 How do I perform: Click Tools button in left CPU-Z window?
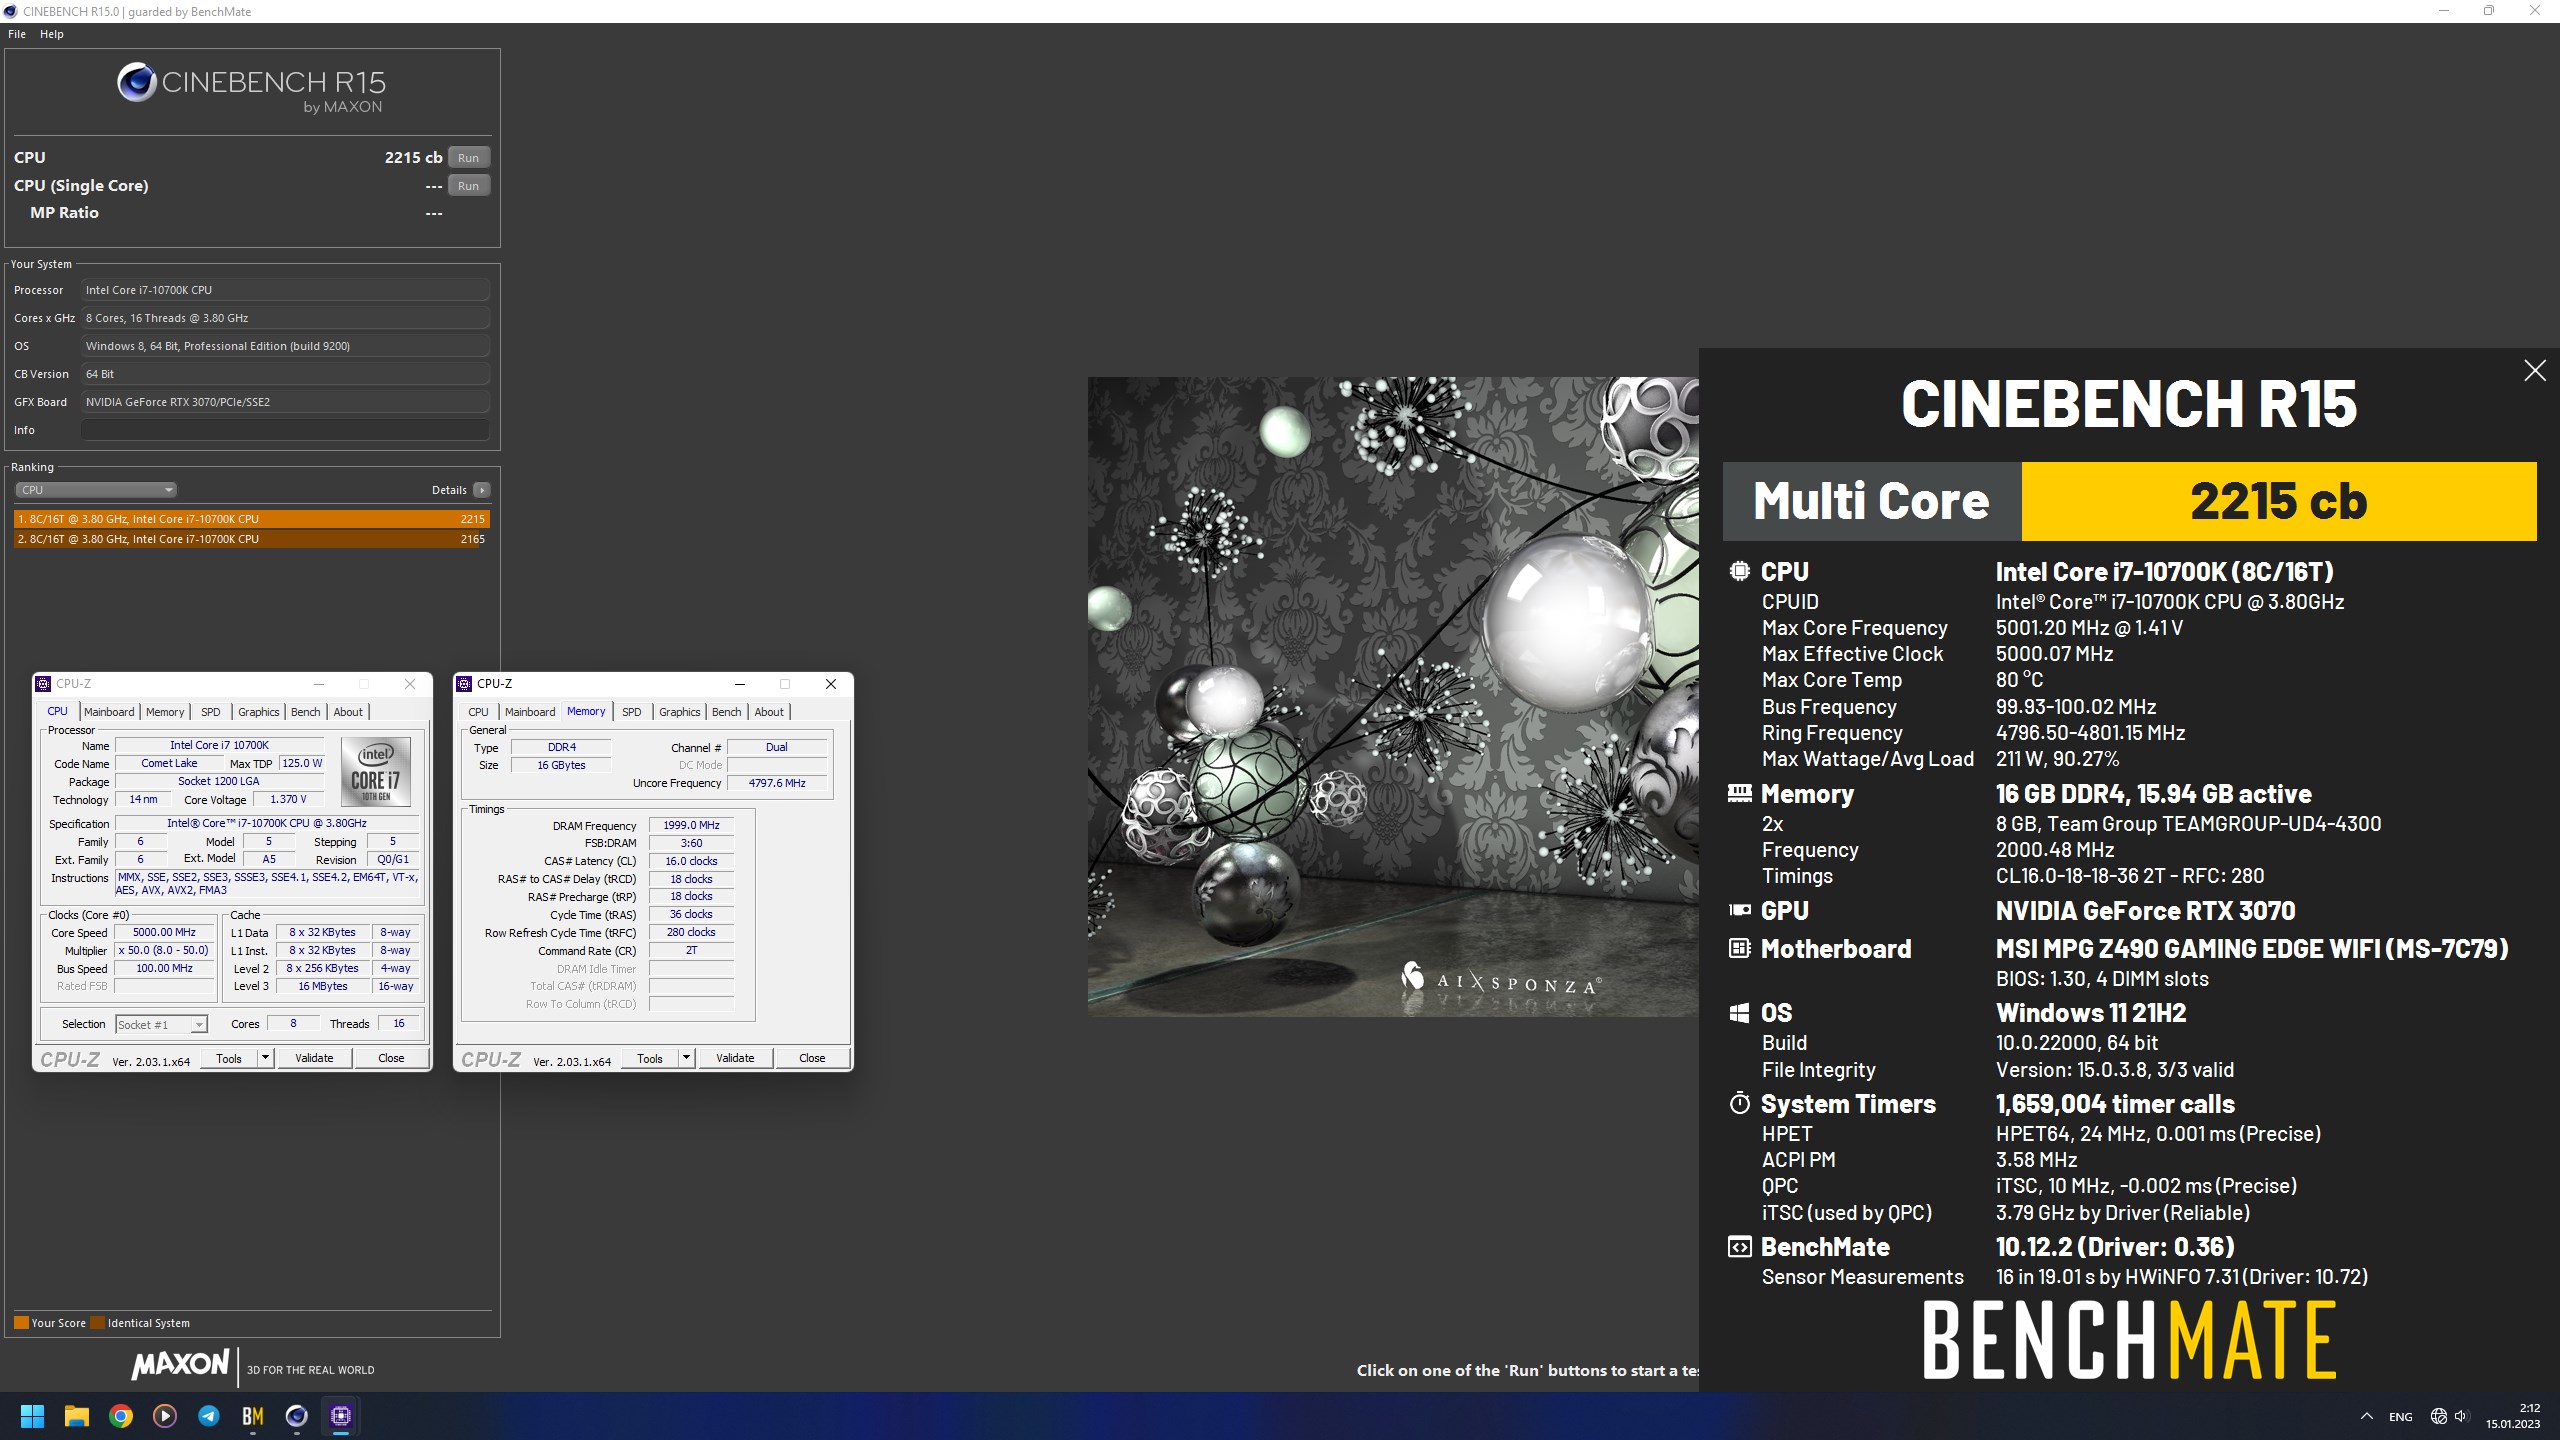(x=229, y=1058)
